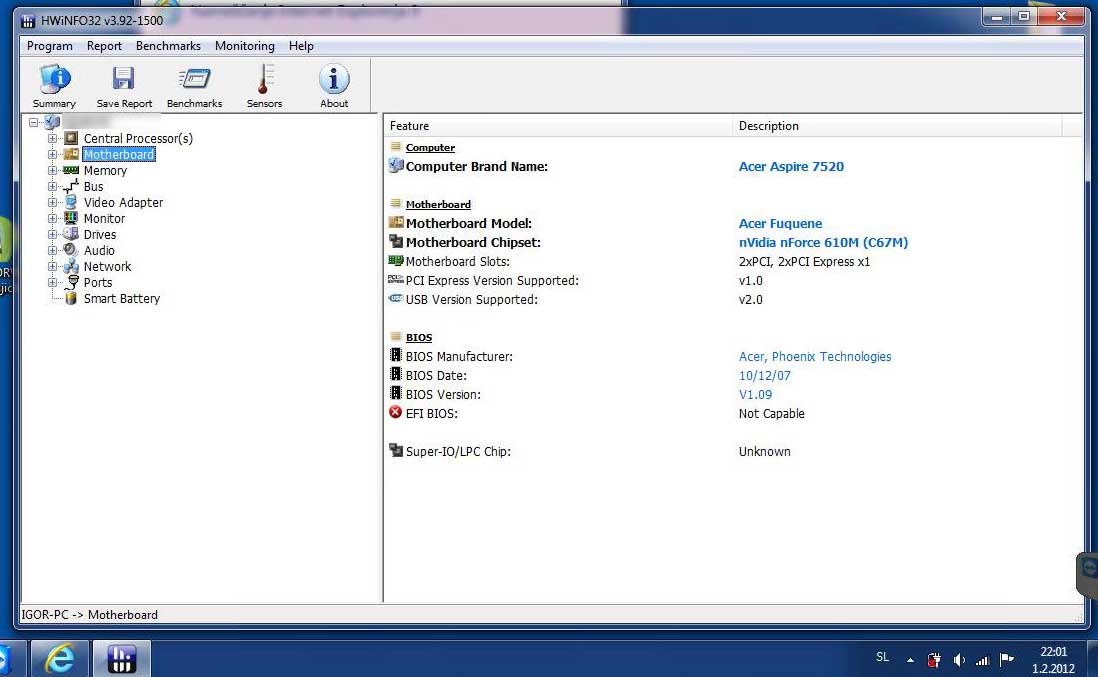Click the About info icon
1098x677 pixels.
tap(334, 86)
